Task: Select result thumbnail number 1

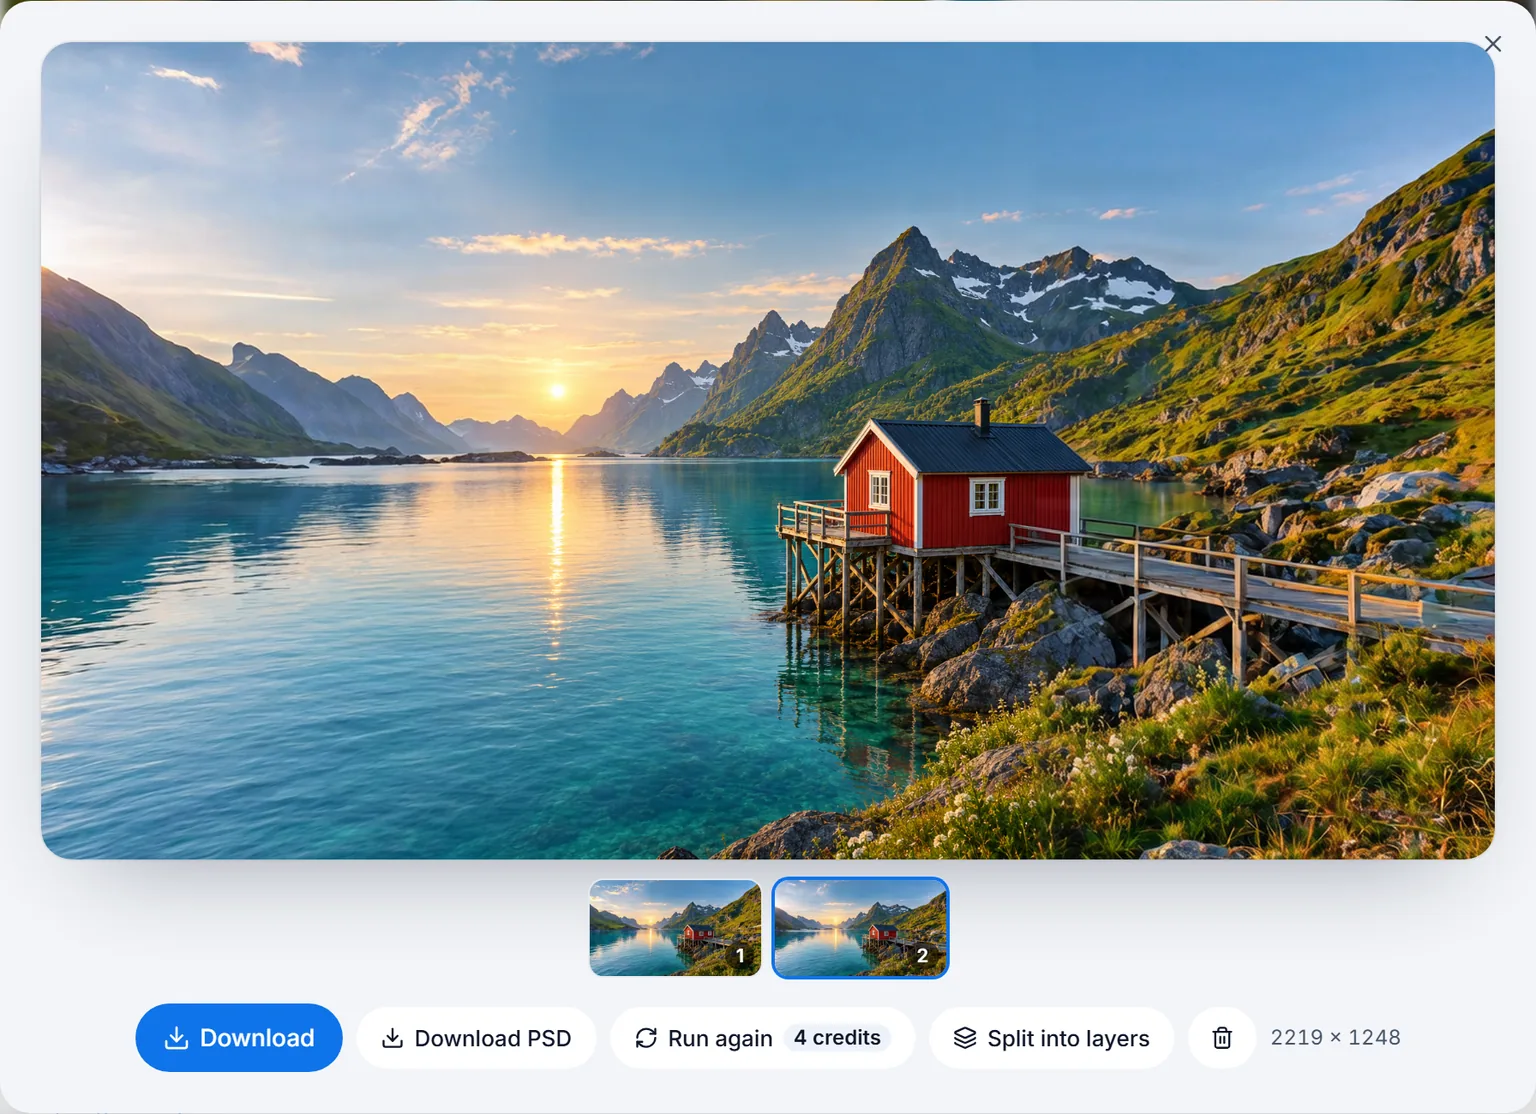Action: pyautogui.click(x=675, y=928)
